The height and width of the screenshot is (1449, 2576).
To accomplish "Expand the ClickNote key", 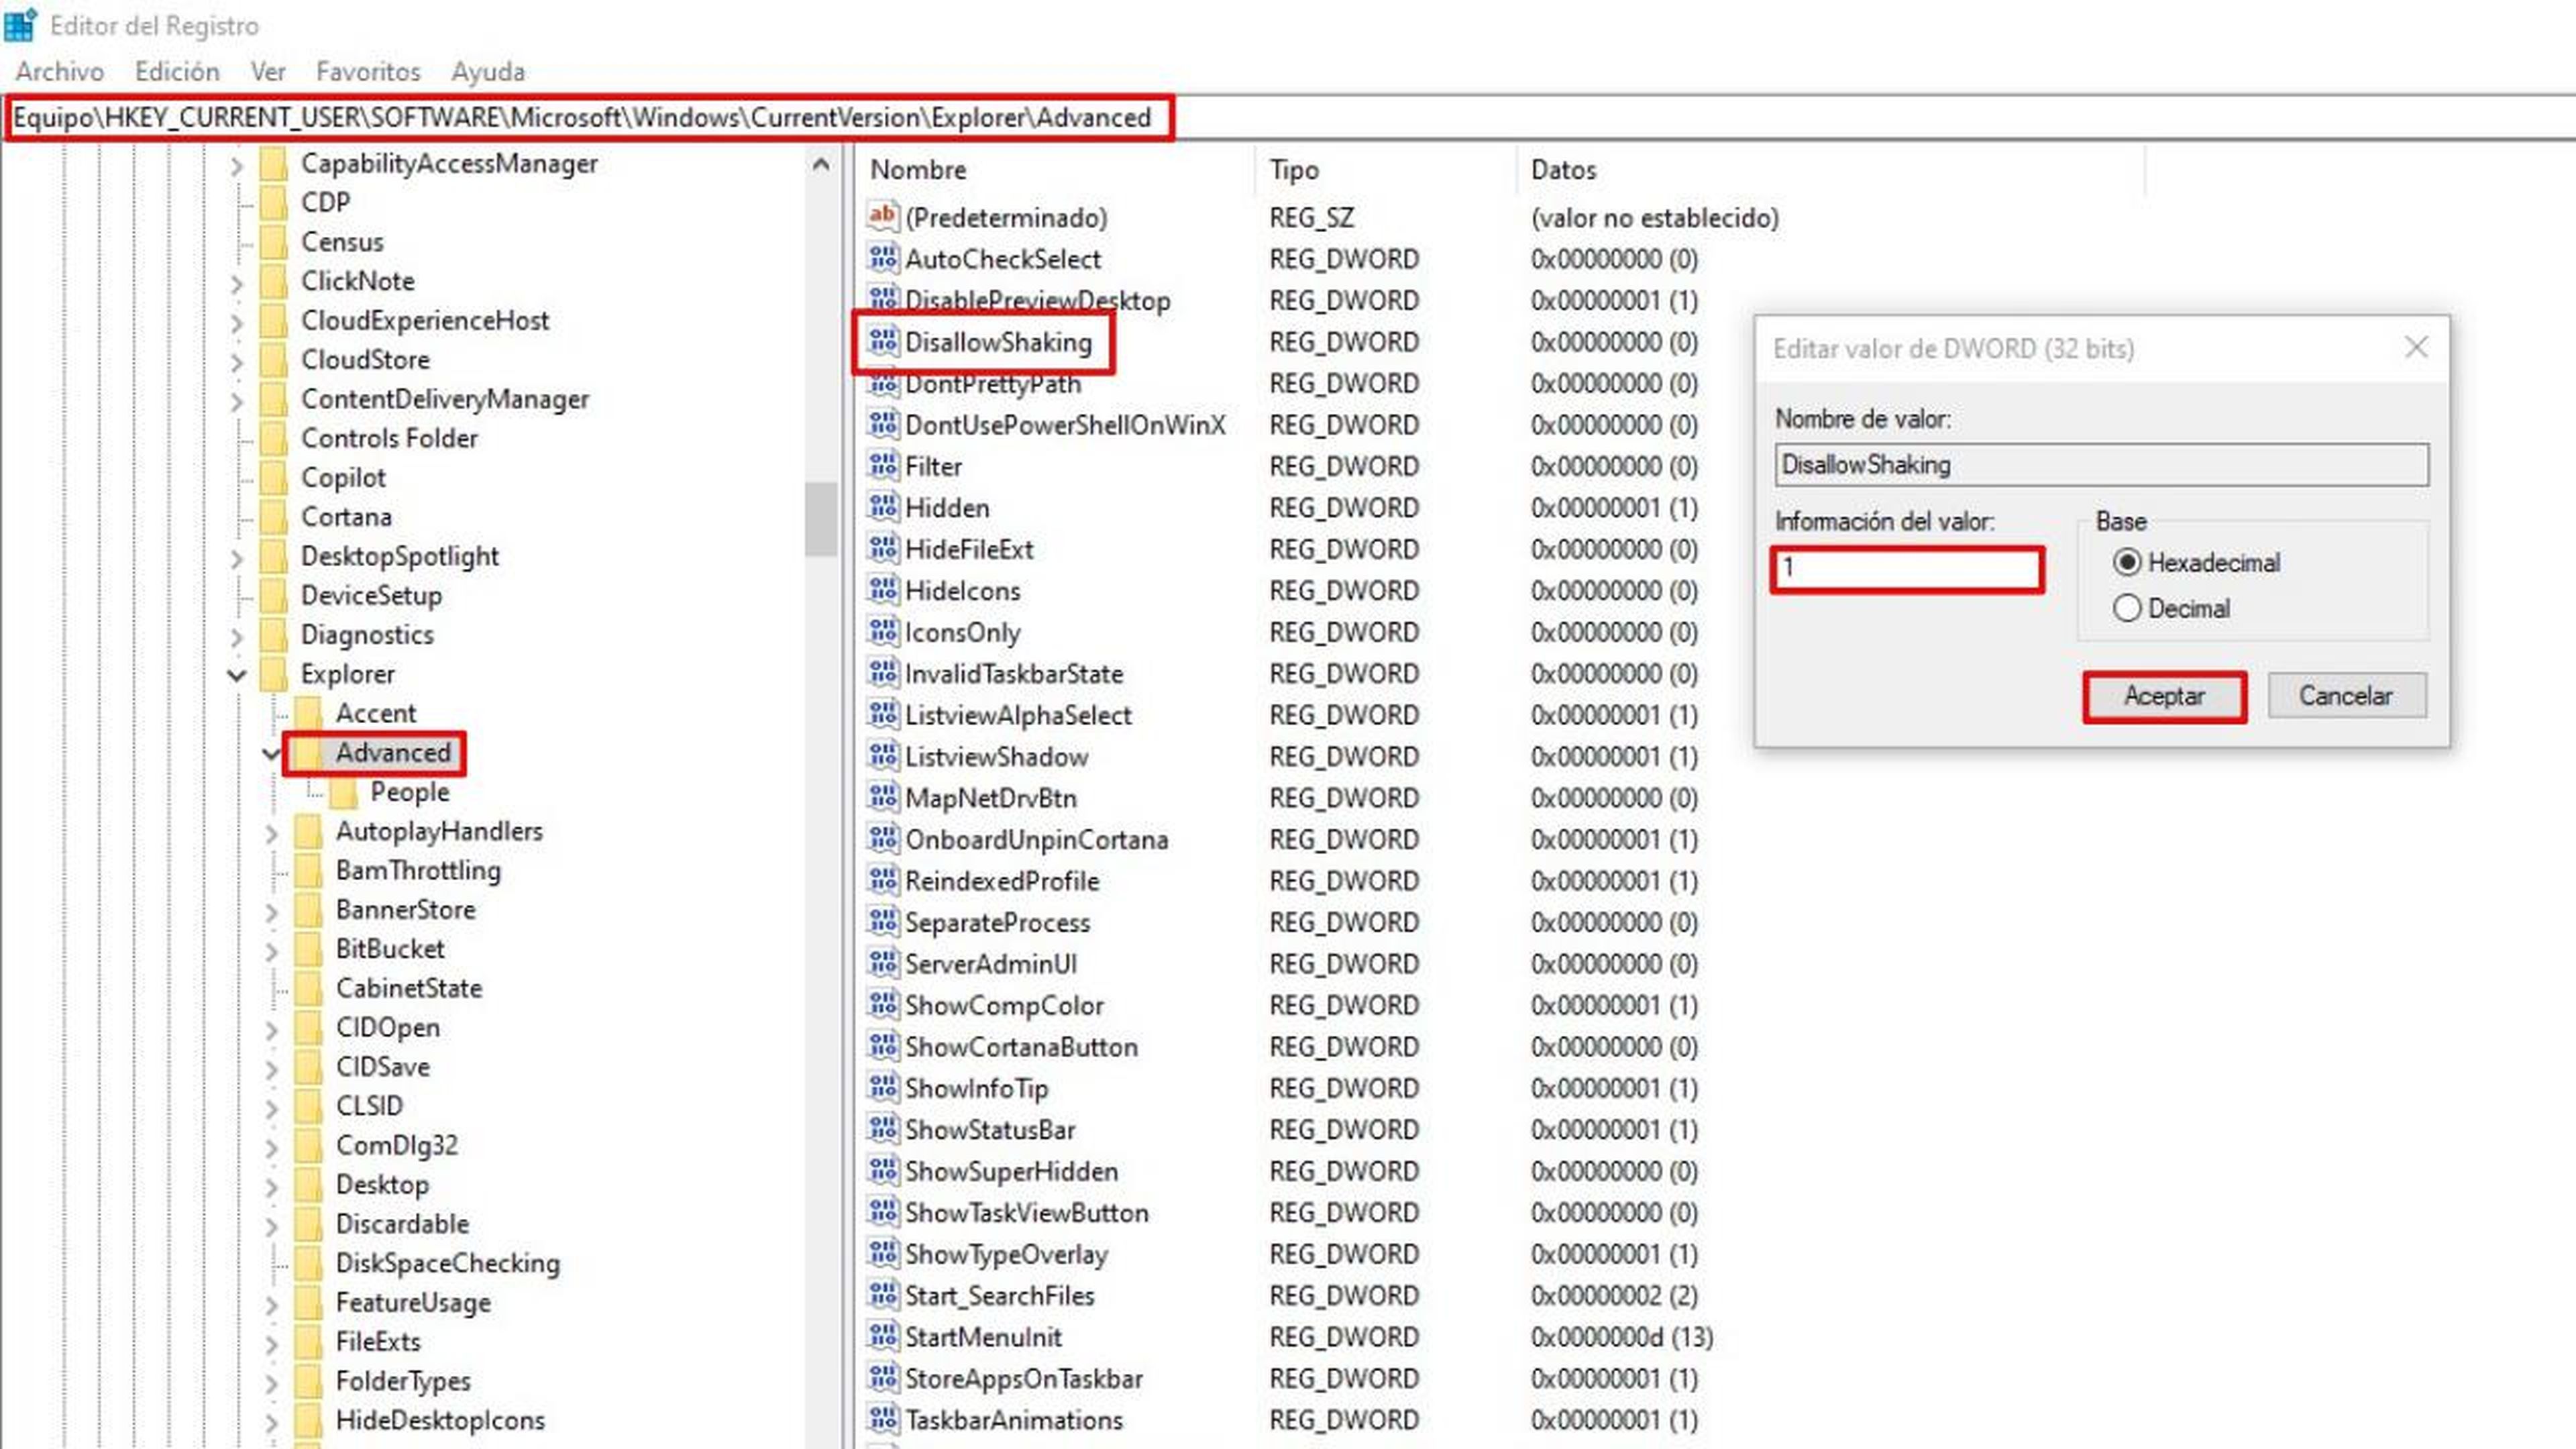I will 236,283.
